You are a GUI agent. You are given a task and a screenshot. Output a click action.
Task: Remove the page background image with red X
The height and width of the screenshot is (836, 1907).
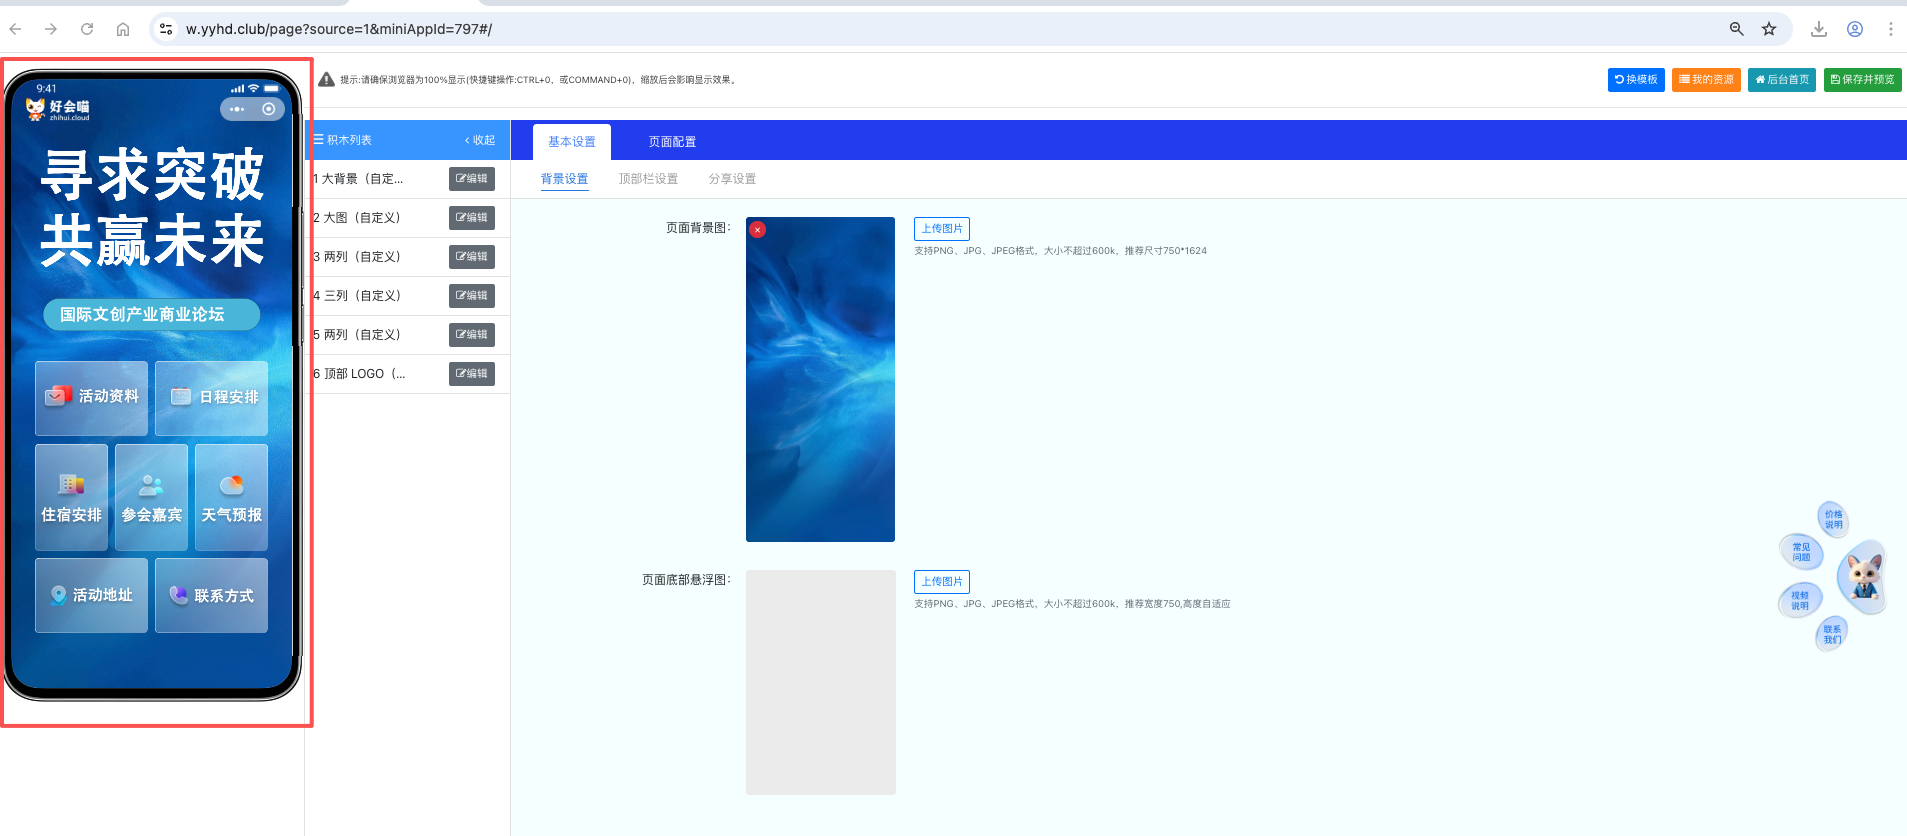pos(758,230)
